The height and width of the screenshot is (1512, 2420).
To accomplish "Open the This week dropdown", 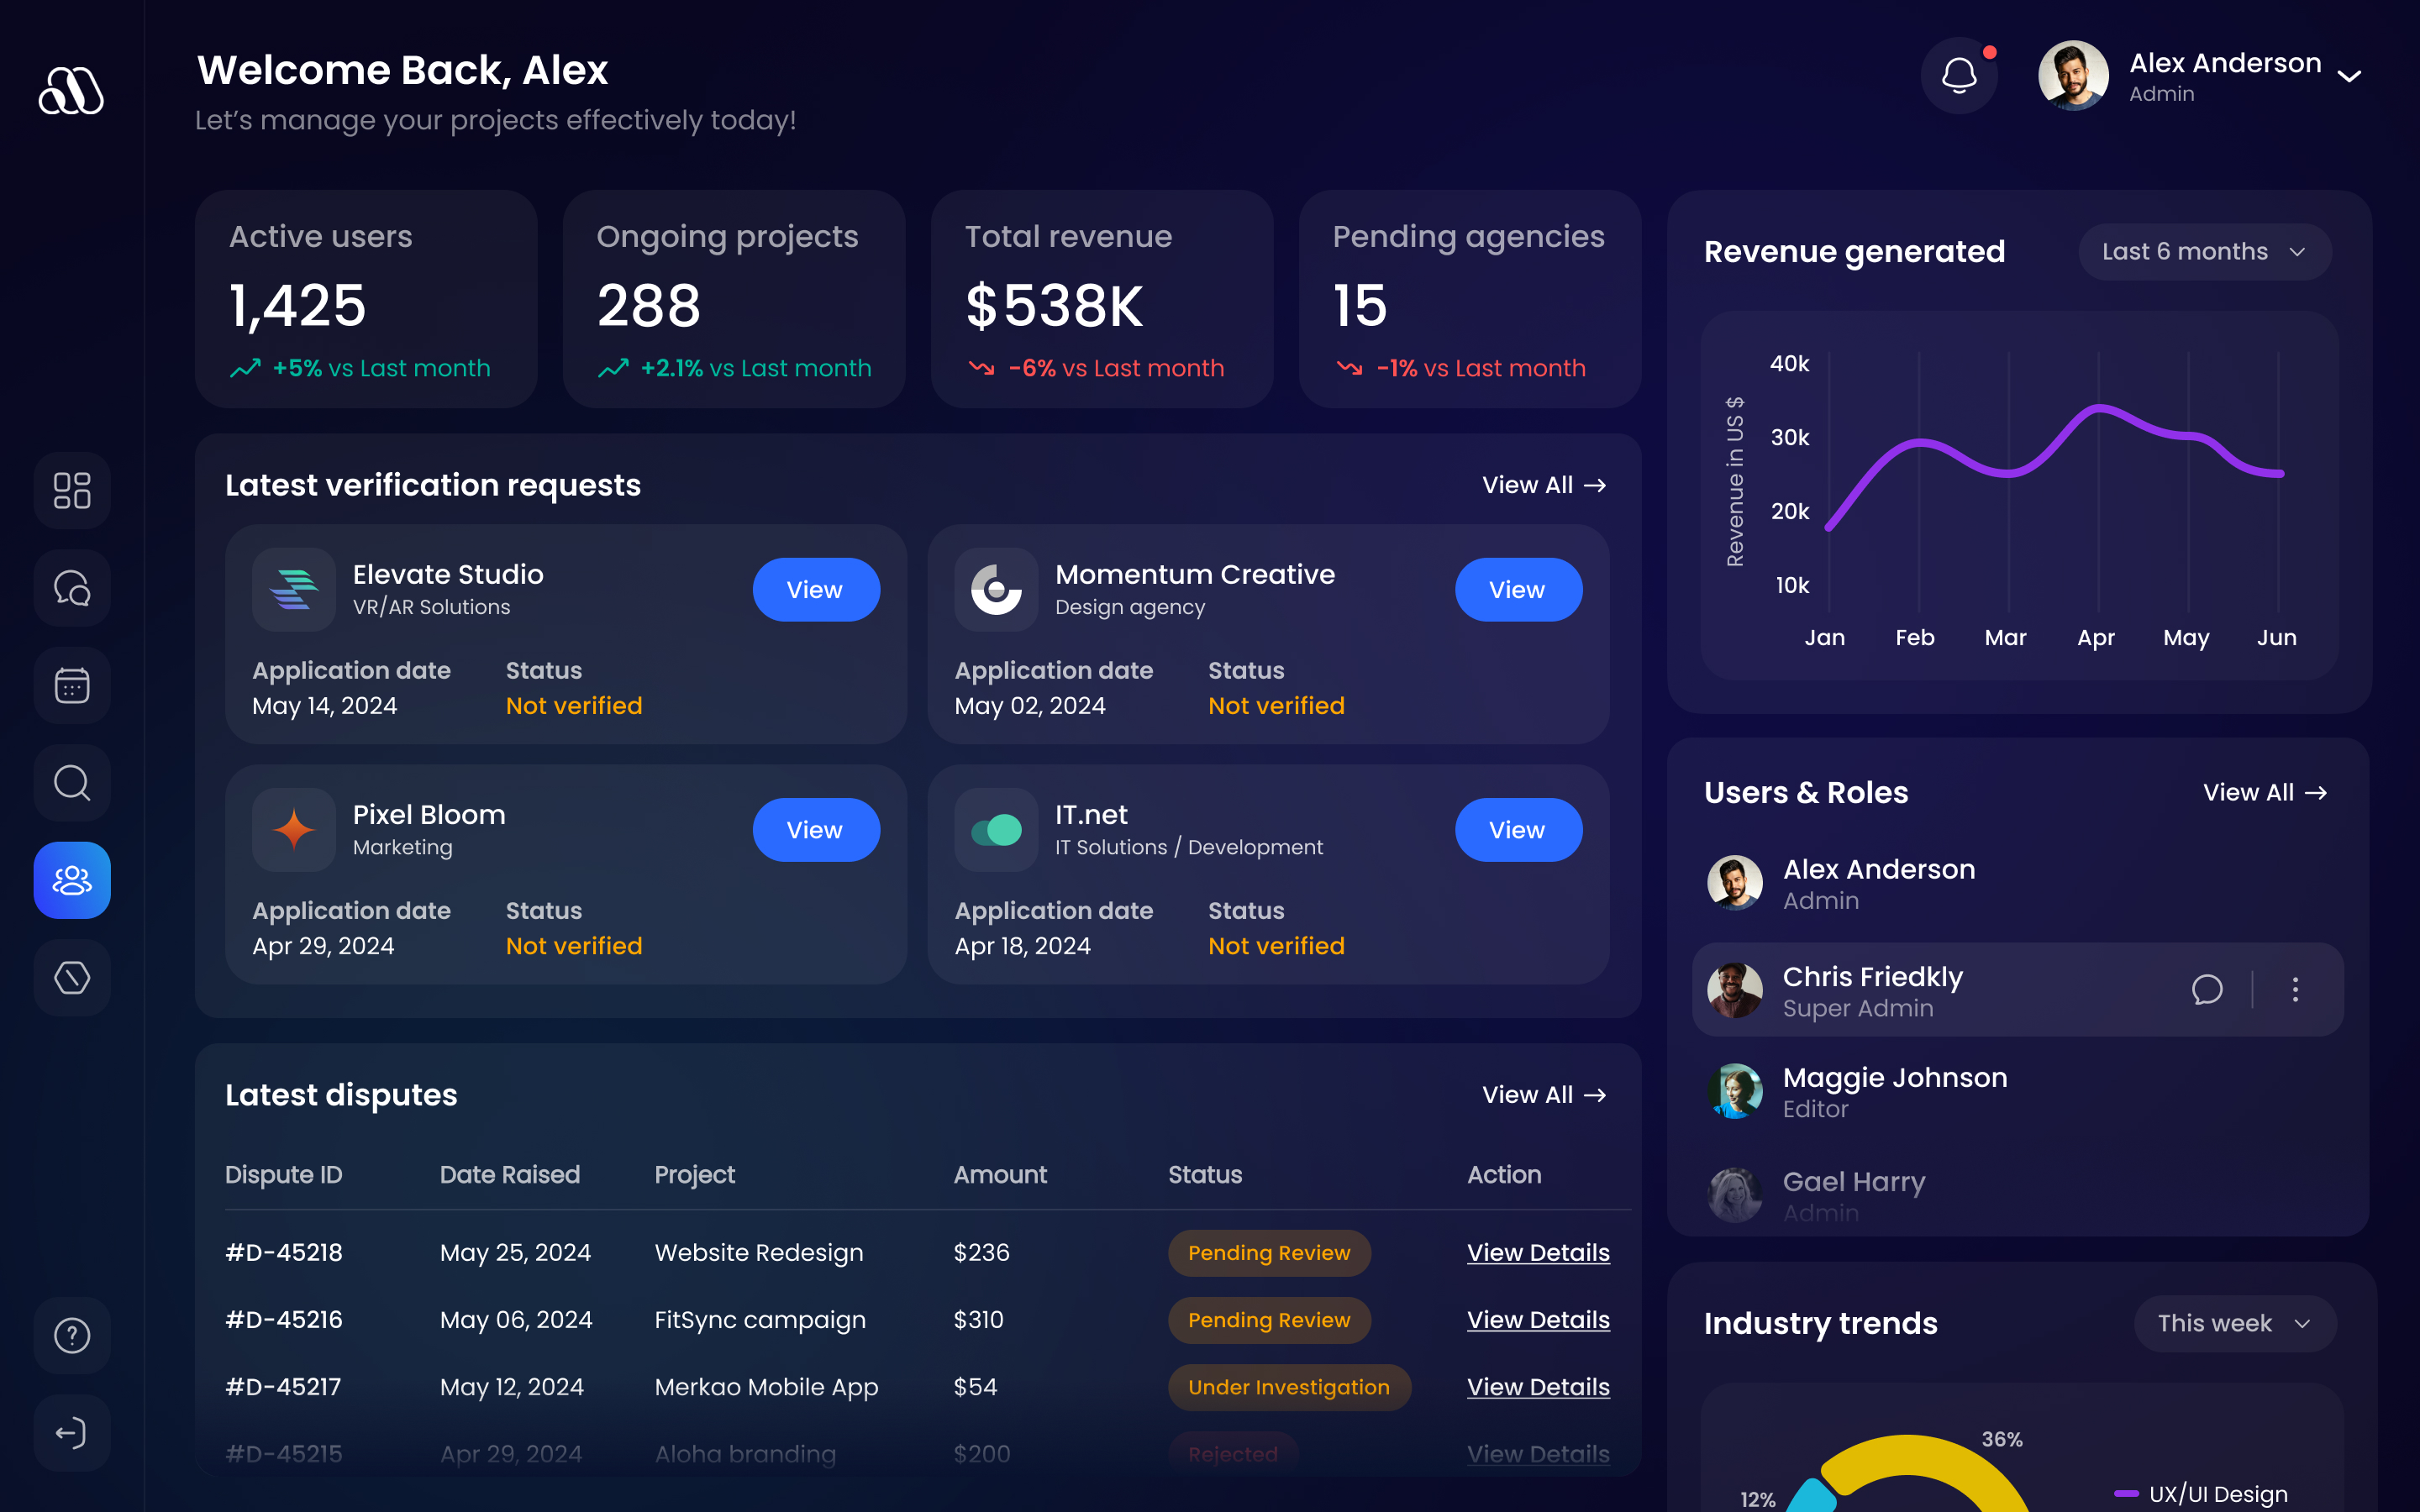I will click(2234, 1323).
